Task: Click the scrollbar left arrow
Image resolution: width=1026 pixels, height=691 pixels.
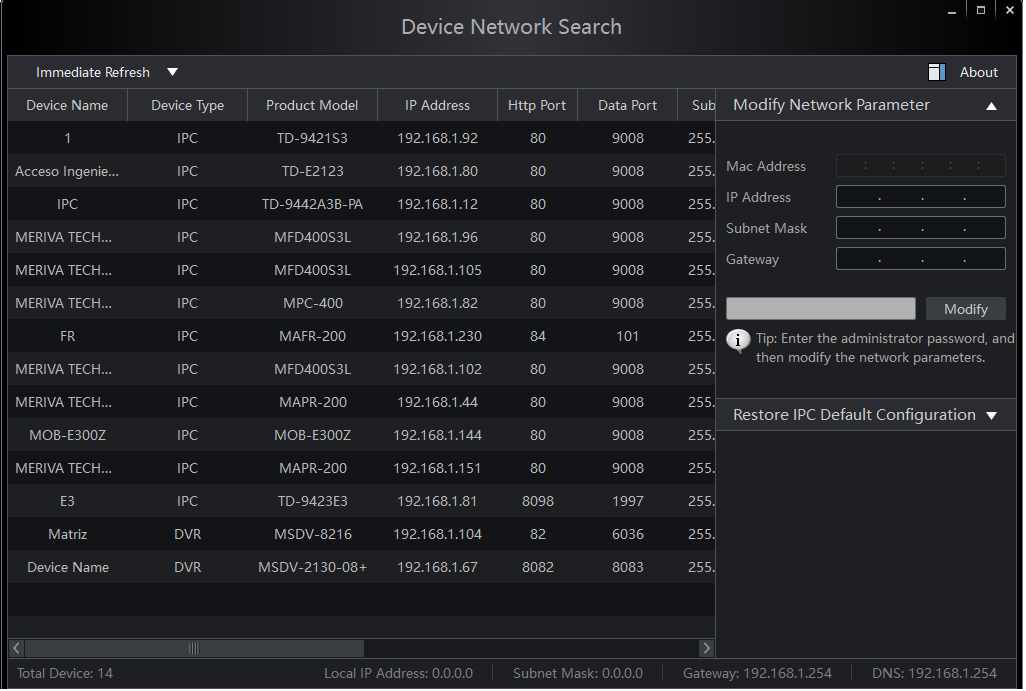Action: click(x=17, y=648)
